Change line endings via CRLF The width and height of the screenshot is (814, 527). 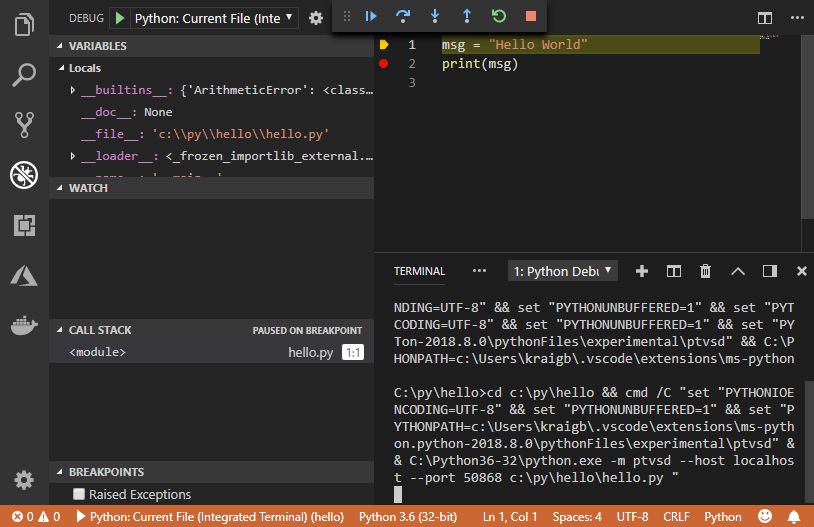[x=676, y=517]
